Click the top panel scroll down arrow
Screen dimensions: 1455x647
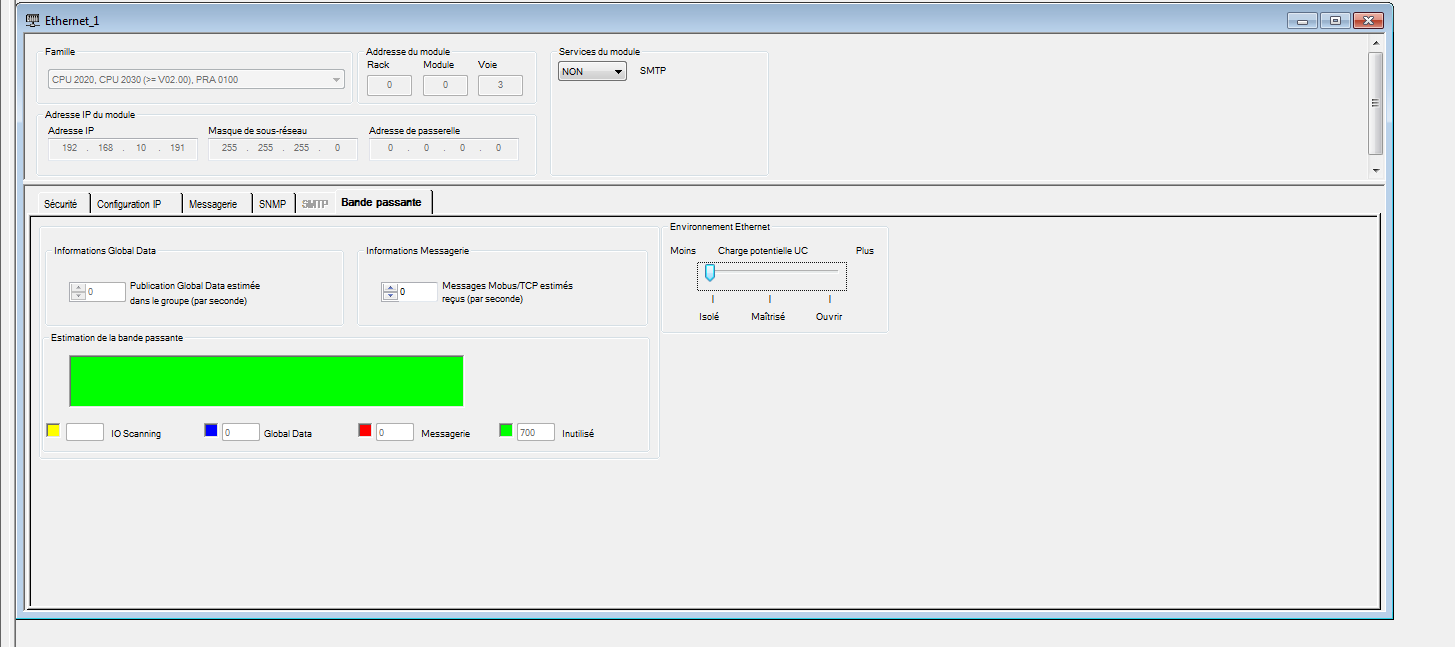click(1376, 171)
